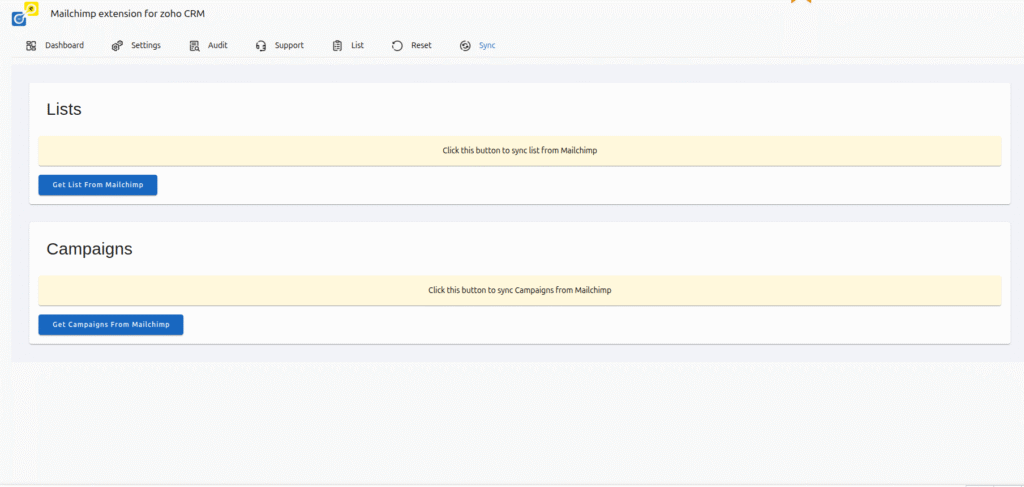Open the Support tab
Image resolution: width=1024 pixels, height=487 pixels.
289,46
